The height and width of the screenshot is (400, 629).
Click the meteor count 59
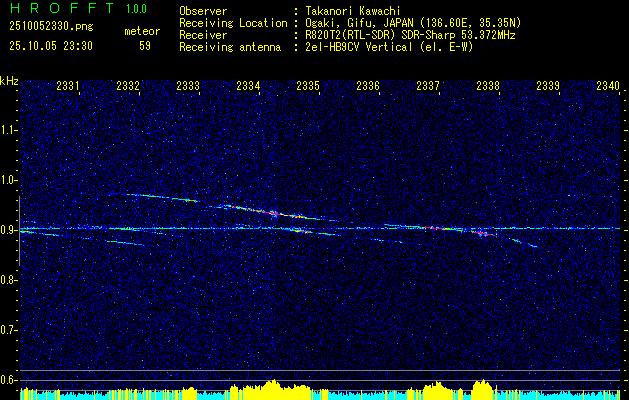[145, 46]
